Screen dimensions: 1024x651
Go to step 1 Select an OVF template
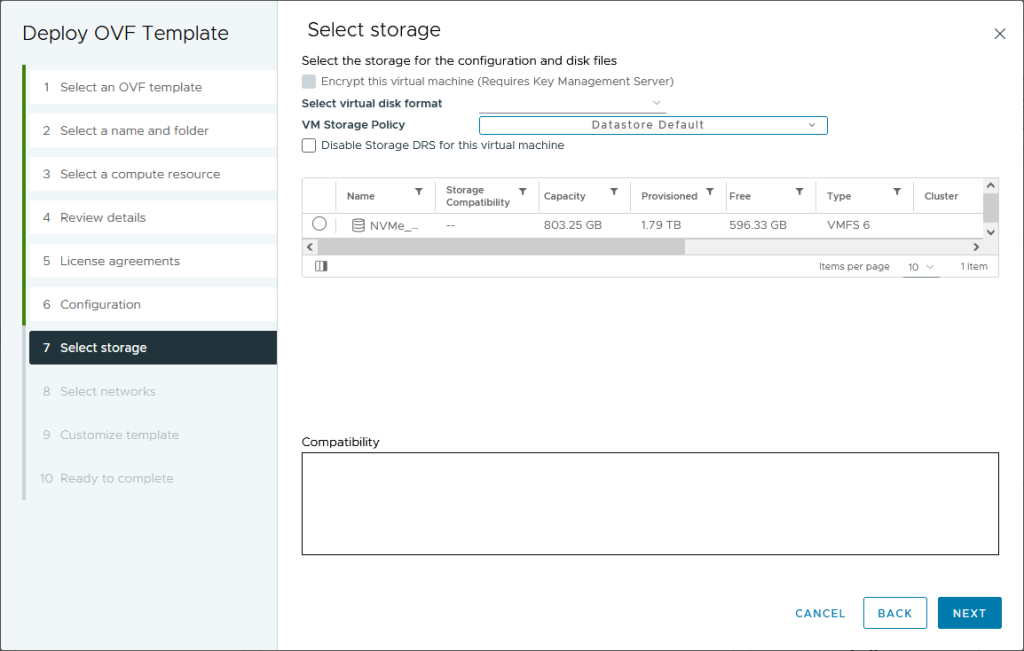coord(153,87)
